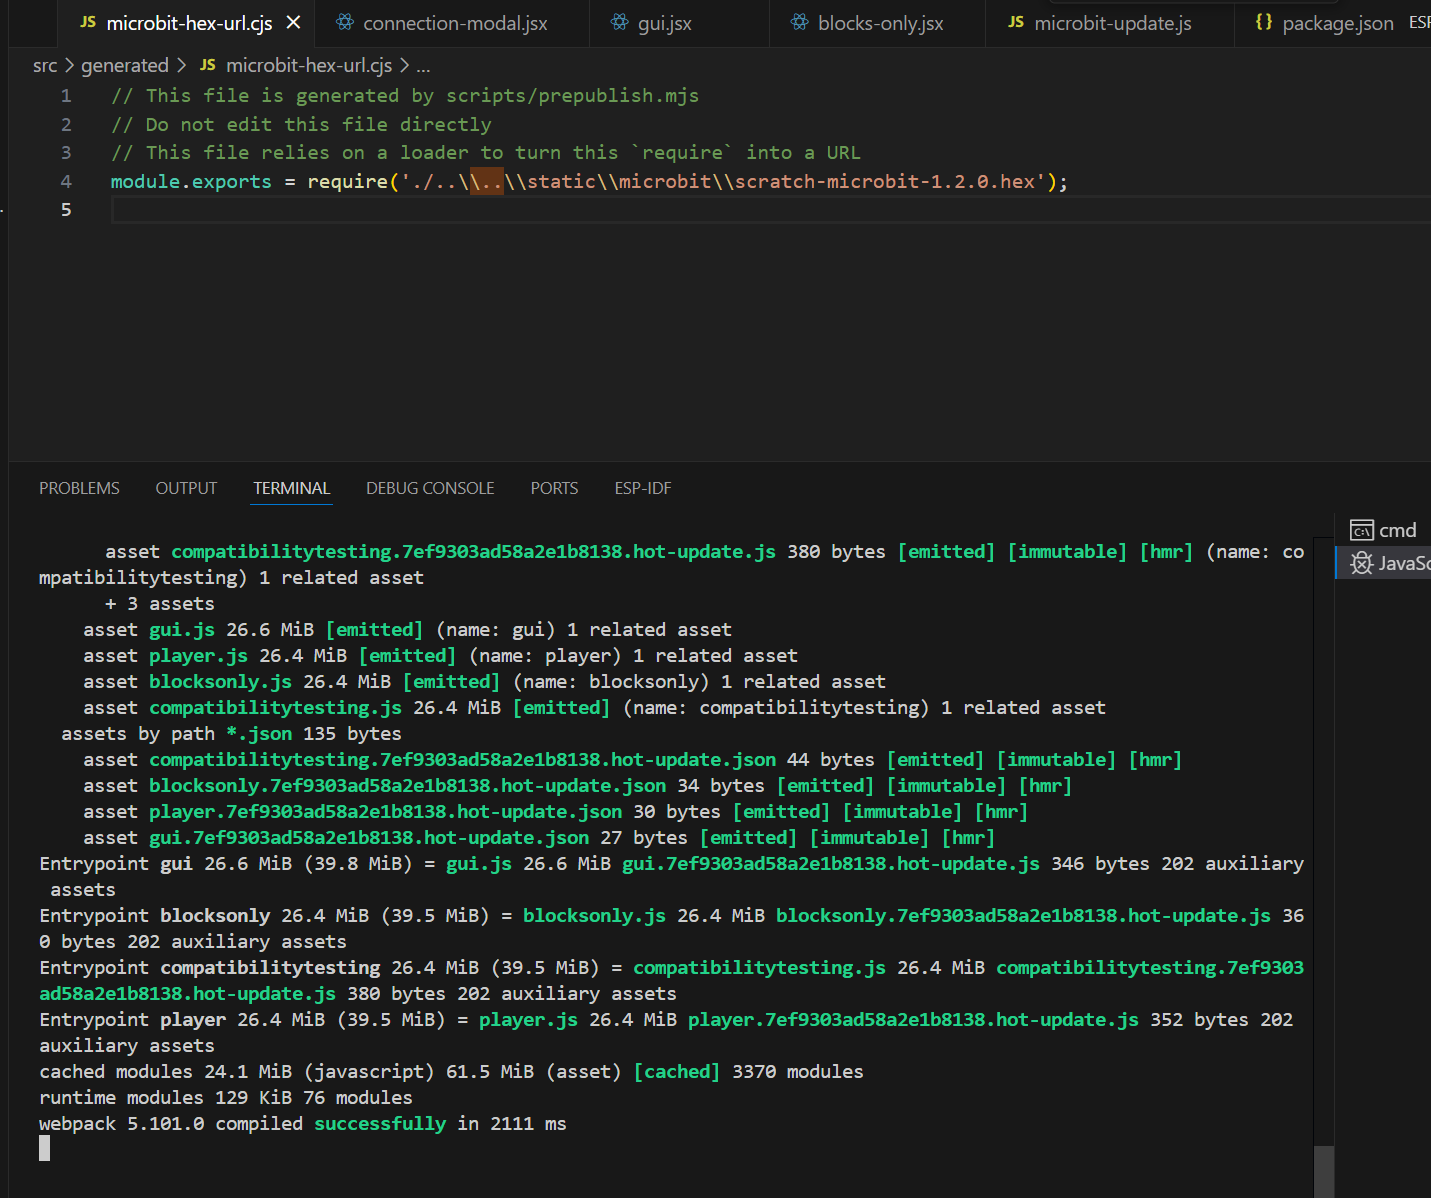
Task: Select the microbit-hex-url.cjs breadcrumb file
Action: [309, 65]
